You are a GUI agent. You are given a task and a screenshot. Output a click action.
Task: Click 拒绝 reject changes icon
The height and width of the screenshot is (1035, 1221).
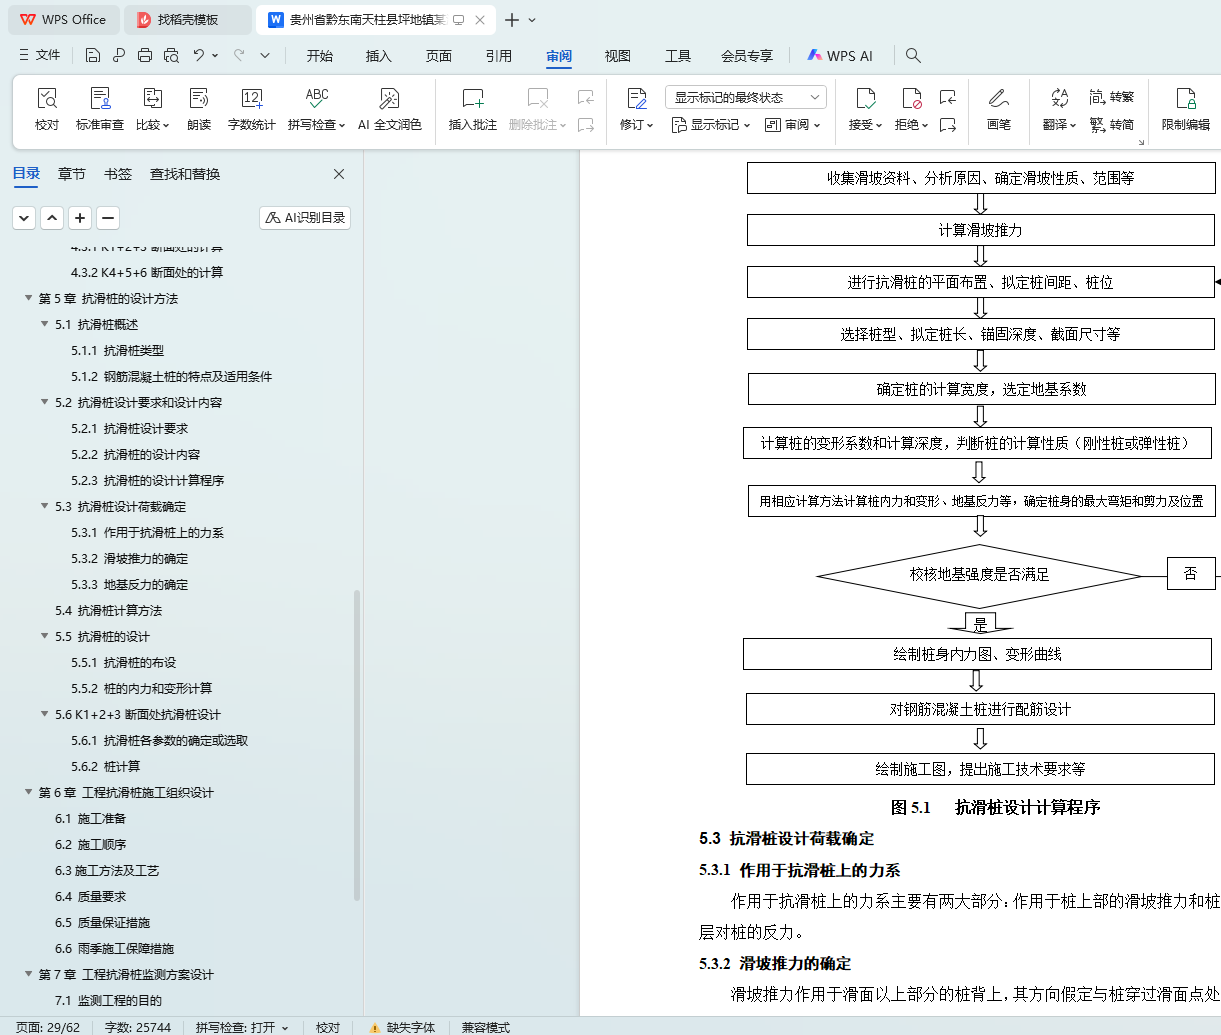point(912,98)
